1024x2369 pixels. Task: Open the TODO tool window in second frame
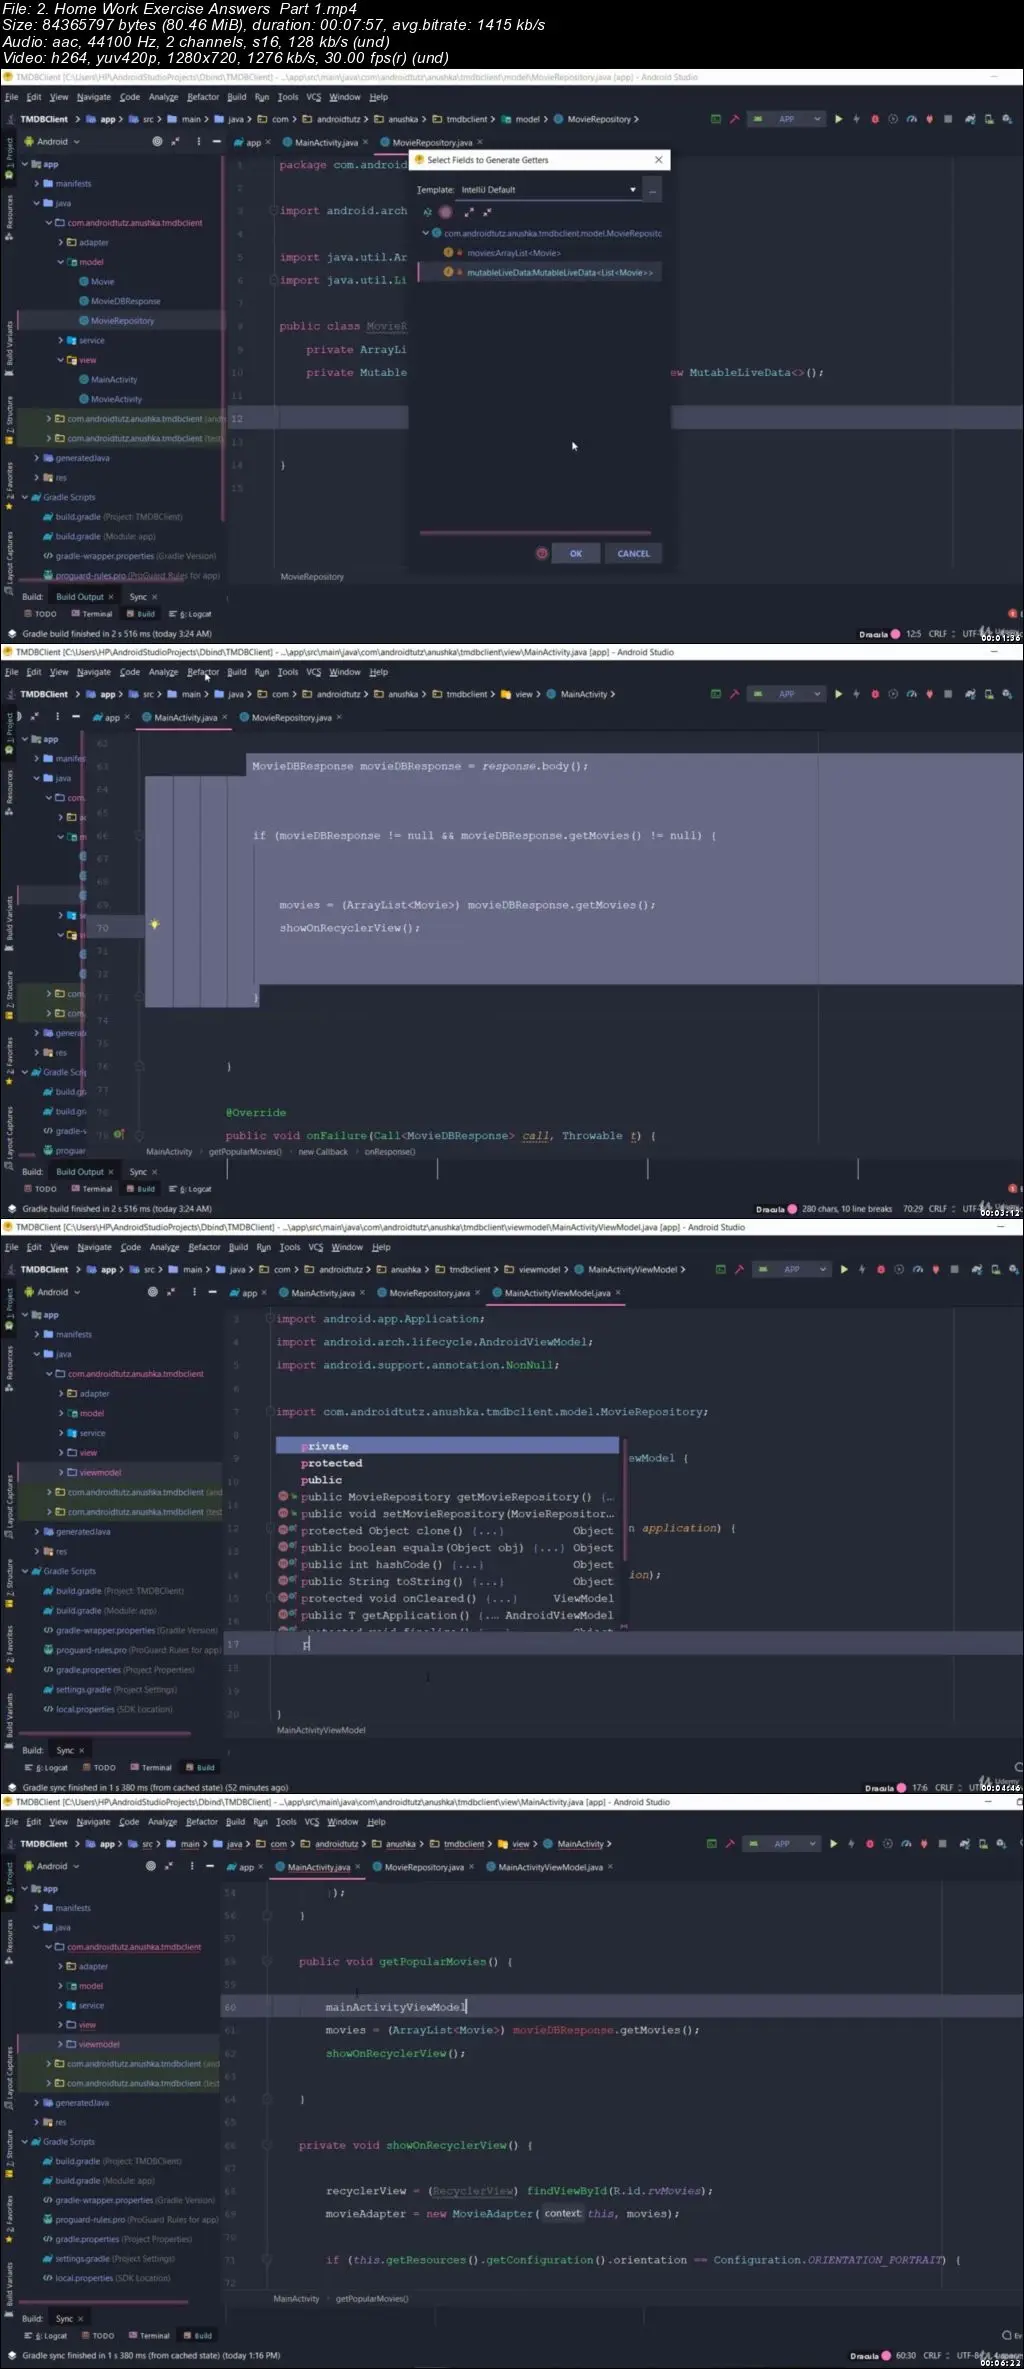(x=40, y=1189)
